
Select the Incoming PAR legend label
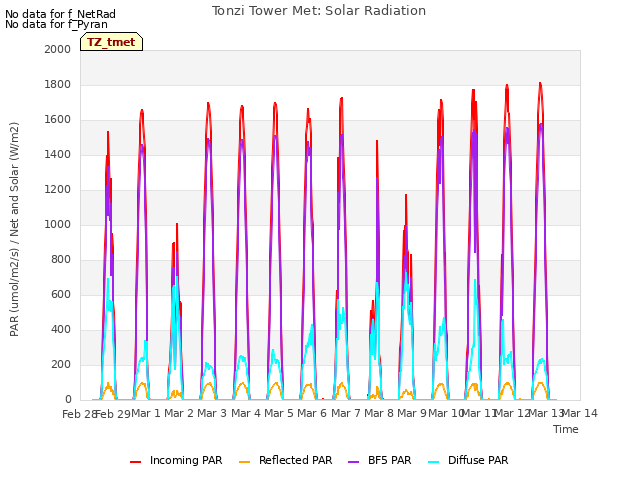186,460
